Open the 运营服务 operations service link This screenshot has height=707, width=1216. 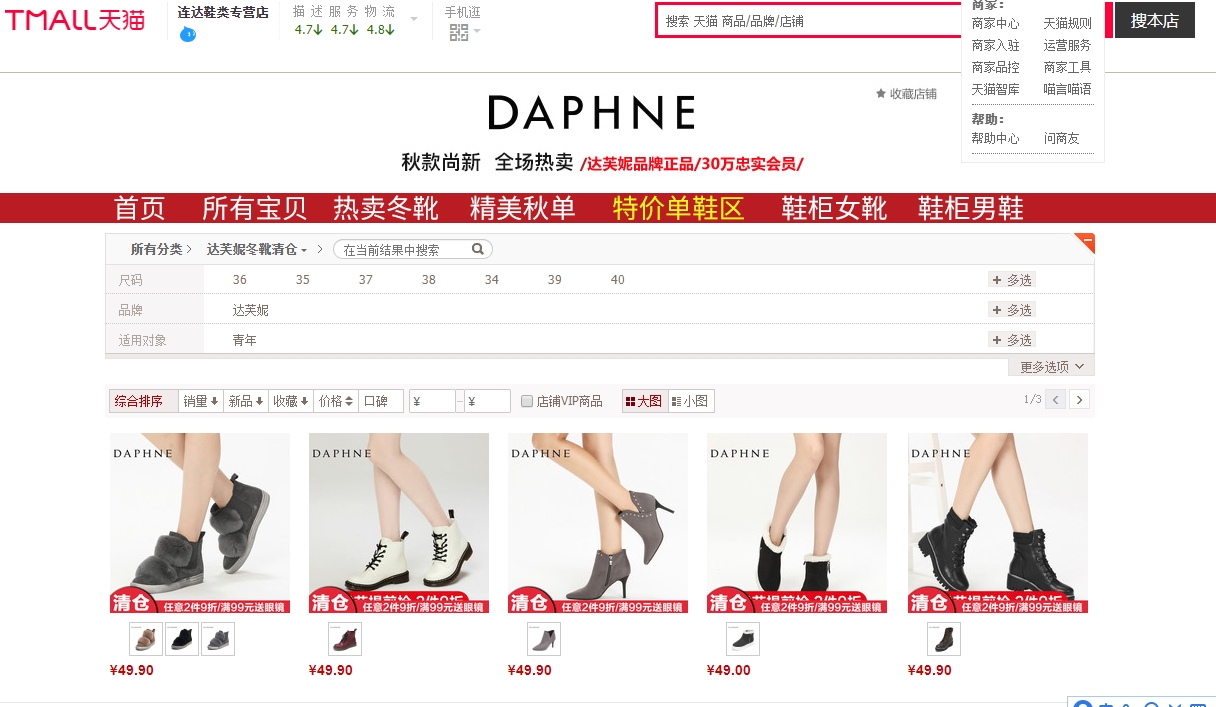pos(1068,45)
